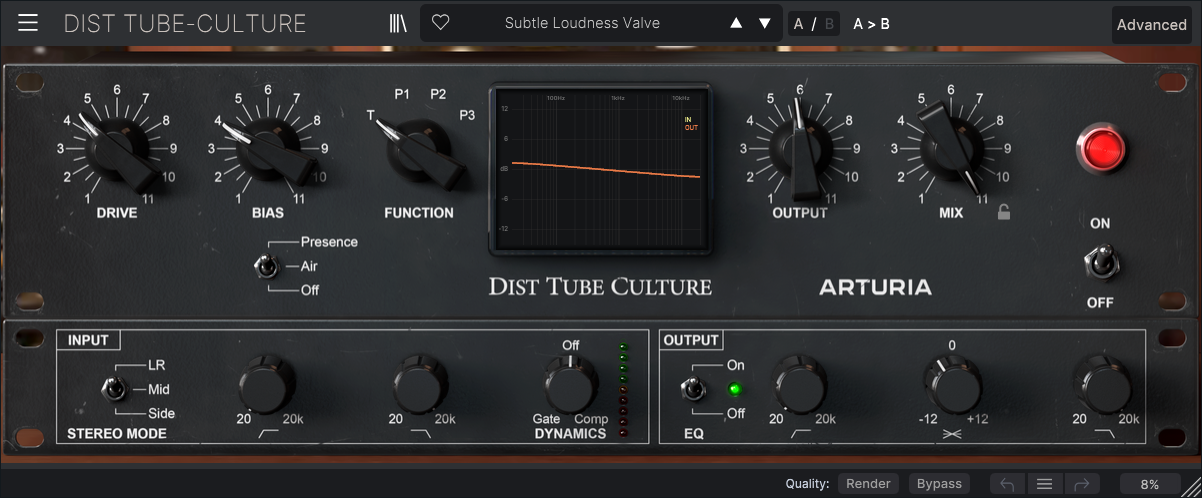The width and height of the screenshot is (1202, 498).
Task: Select next preset with down arrow
Action: coord(765,23)
